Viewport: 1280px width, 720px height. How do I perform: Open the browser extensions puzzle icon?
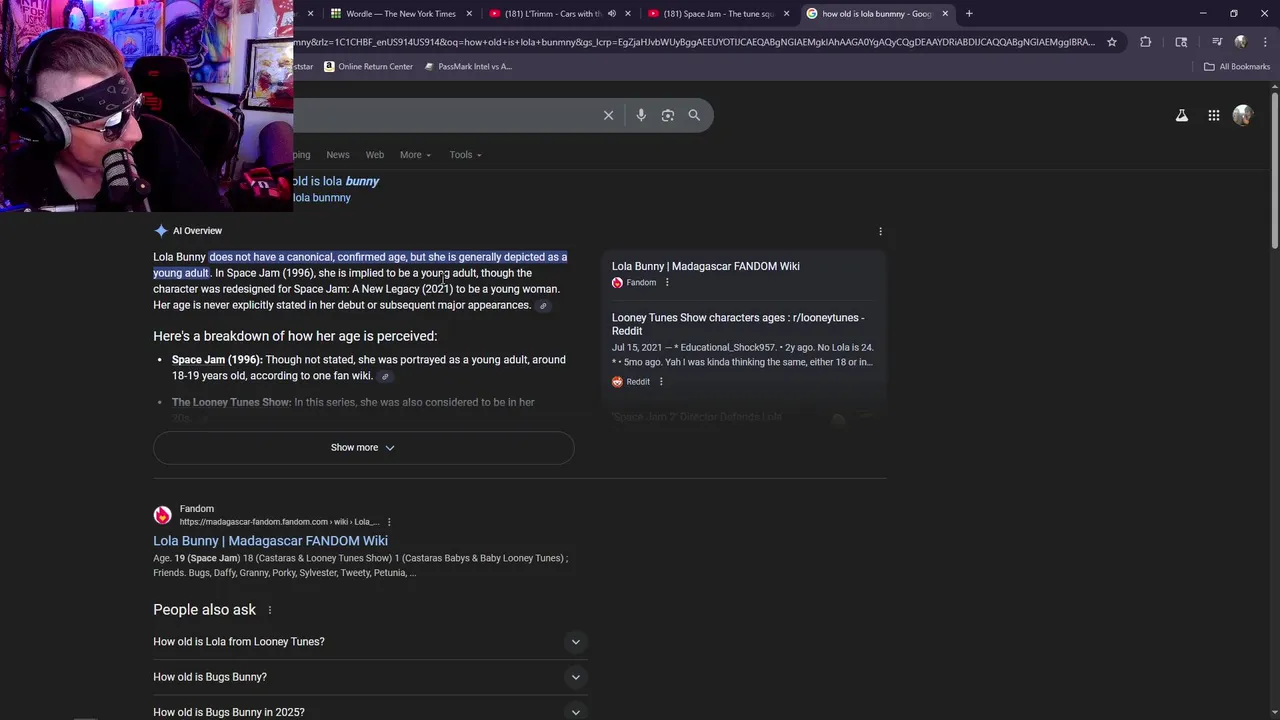tap(1146, 42)
